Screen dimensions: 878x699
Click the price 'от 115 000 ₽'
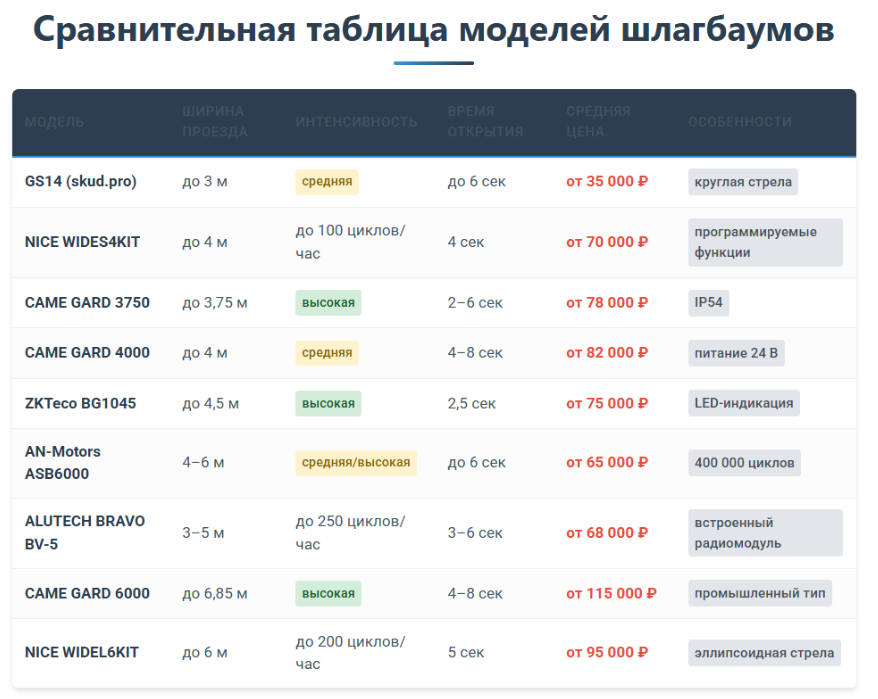(611, 593)
